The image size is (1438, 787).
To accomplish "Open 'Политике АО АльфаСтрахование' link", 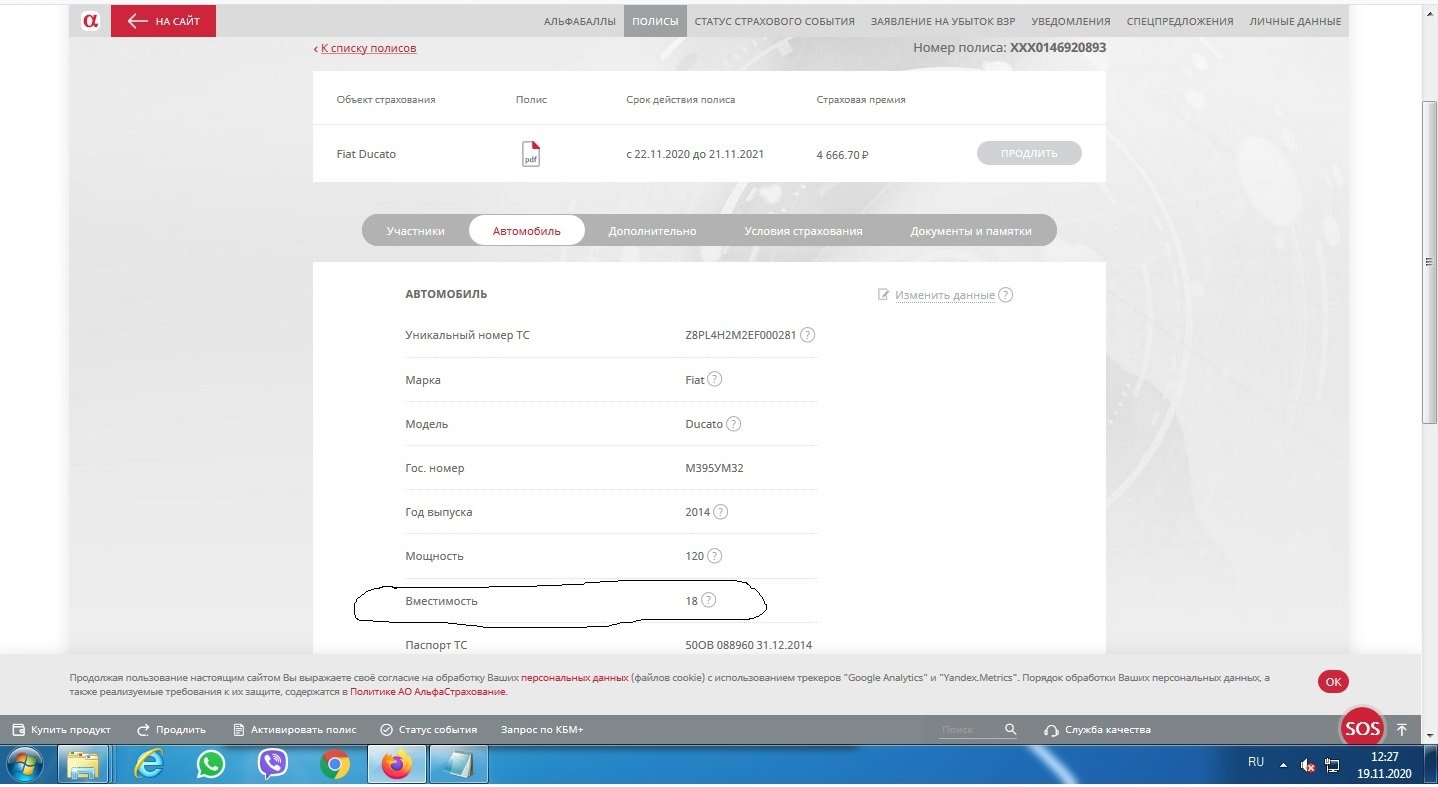I will (428, 692).
